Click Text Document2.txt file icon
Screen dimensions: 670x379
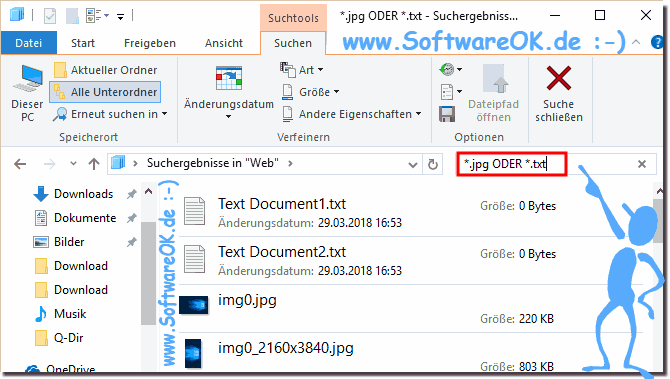(195, 259)
